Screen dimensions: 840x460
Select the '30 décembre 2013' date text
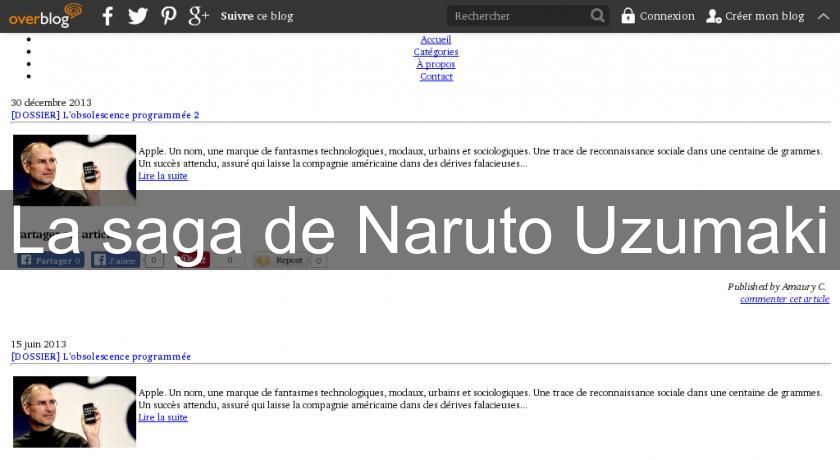click(51, 102)
